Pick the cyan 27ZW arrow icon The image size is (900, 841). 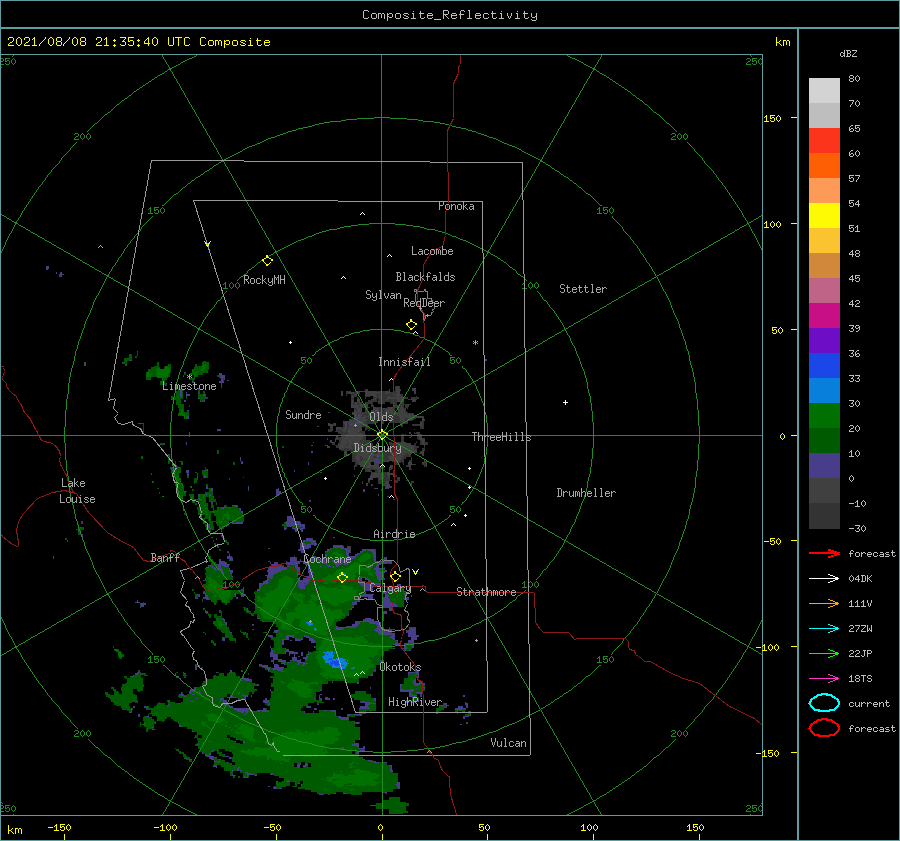824,629
